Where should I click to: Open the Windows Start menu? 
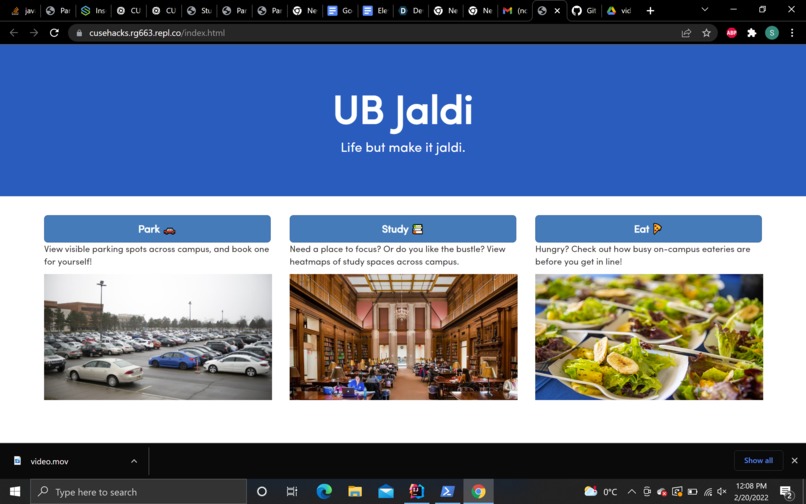coord(15,492)
